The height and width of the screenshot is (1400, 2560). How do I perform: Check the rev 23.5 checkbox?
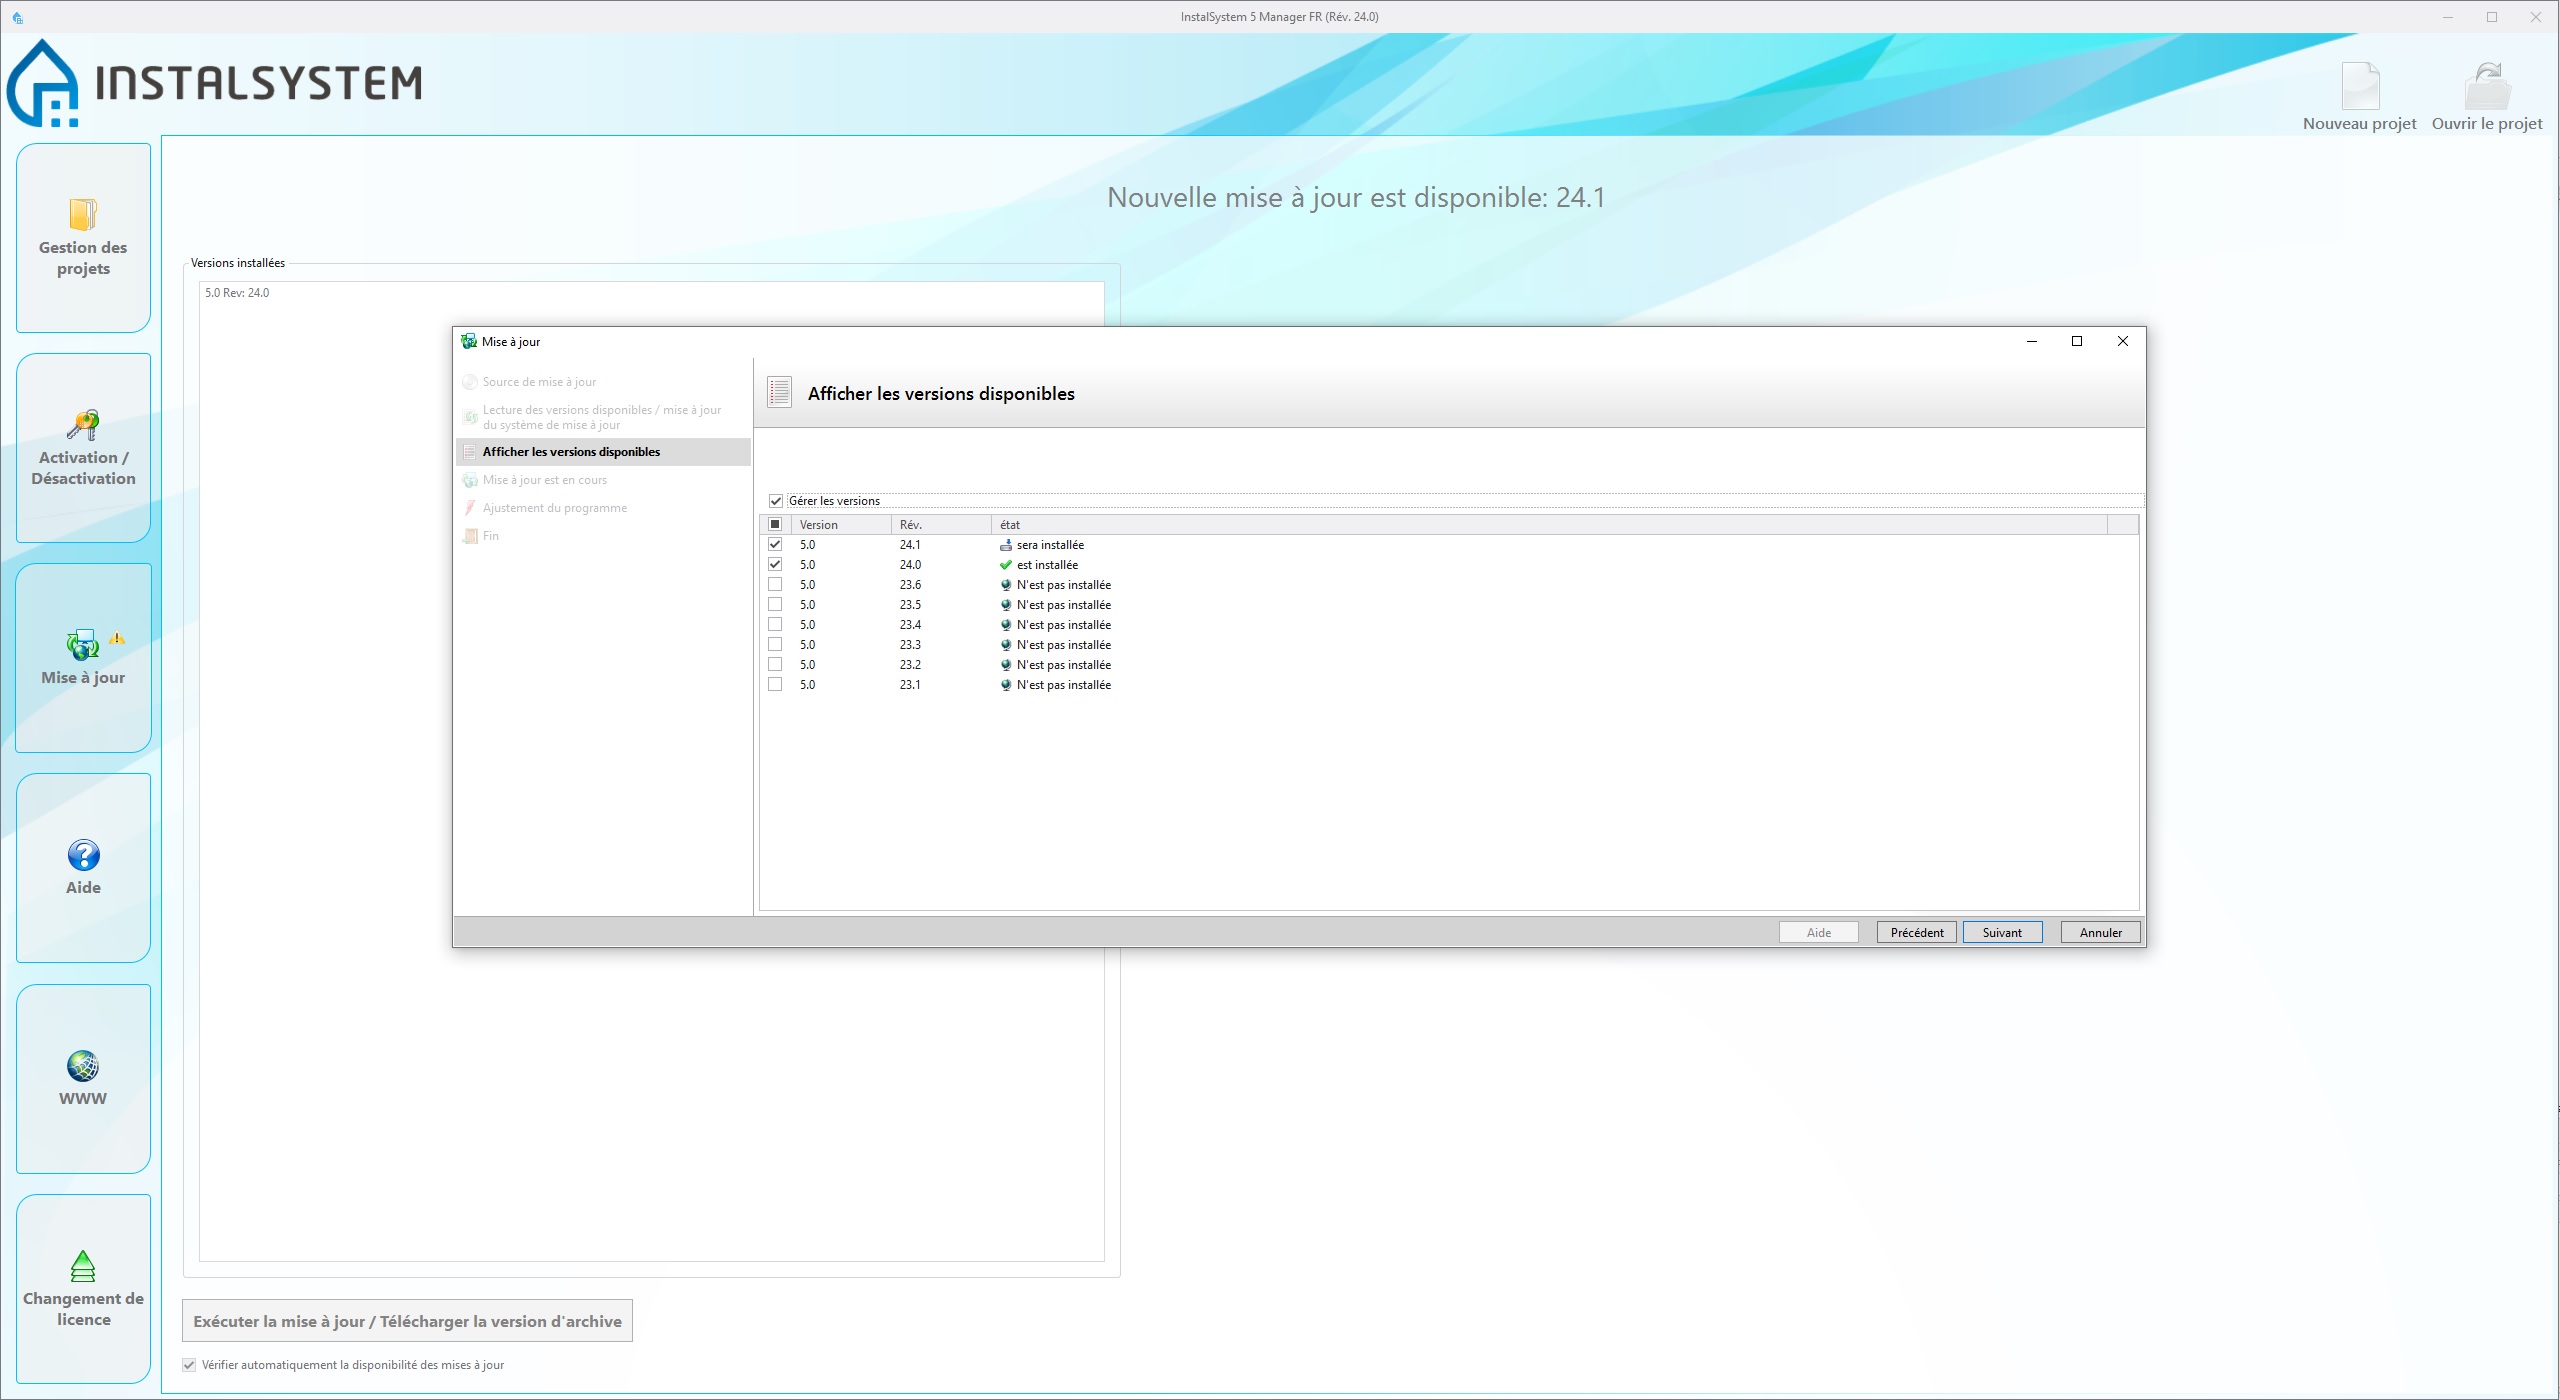click(x=775, y=605)
